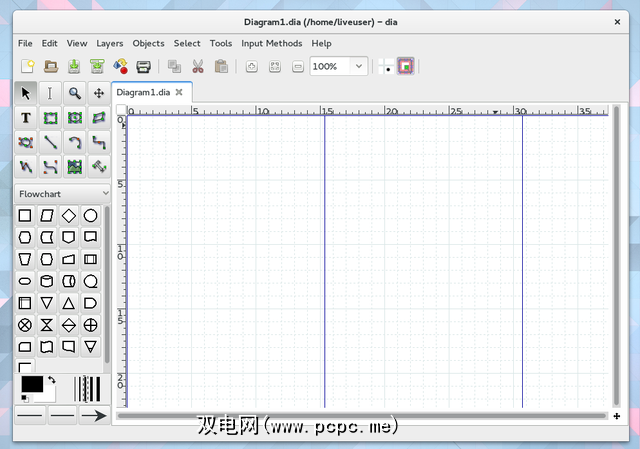Select the Outline tool
640x449 pixels.
pyautogui.click(x=99, y=167)
